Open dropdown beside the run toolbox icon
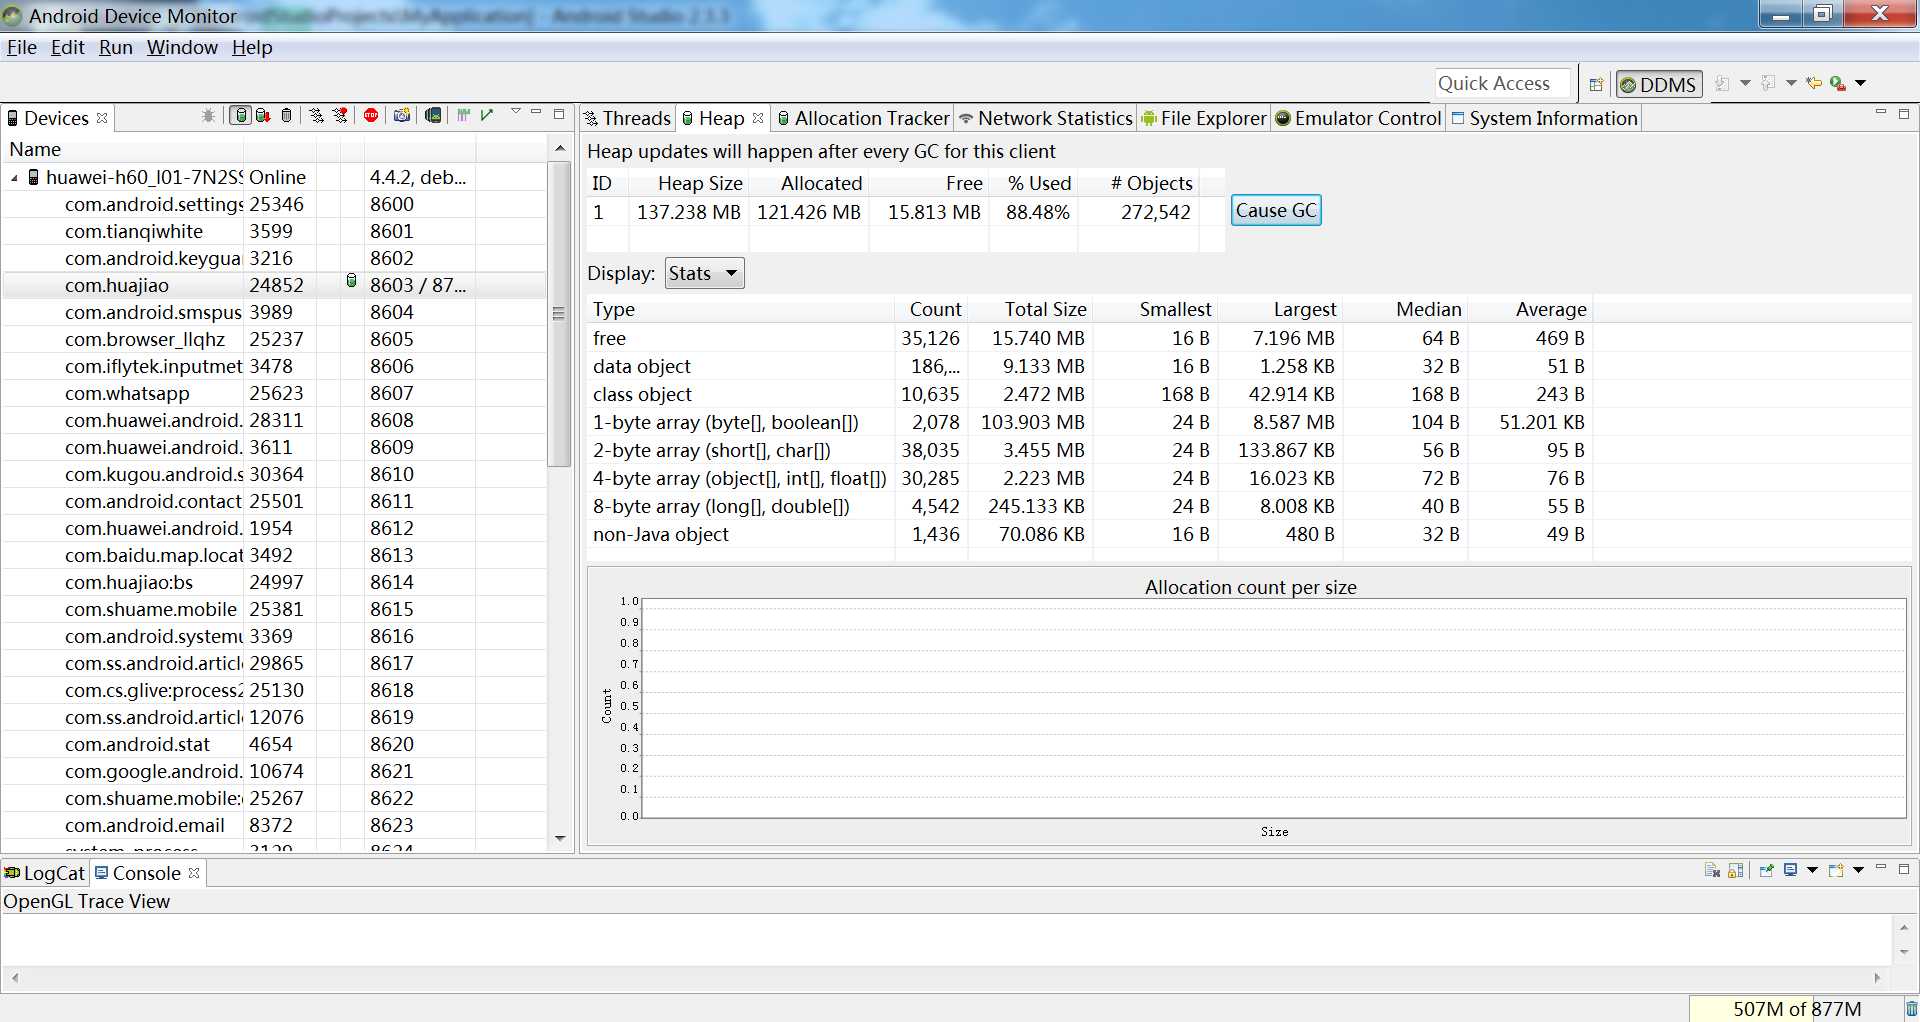1920x1022 pixels. tap(1861, 83)
